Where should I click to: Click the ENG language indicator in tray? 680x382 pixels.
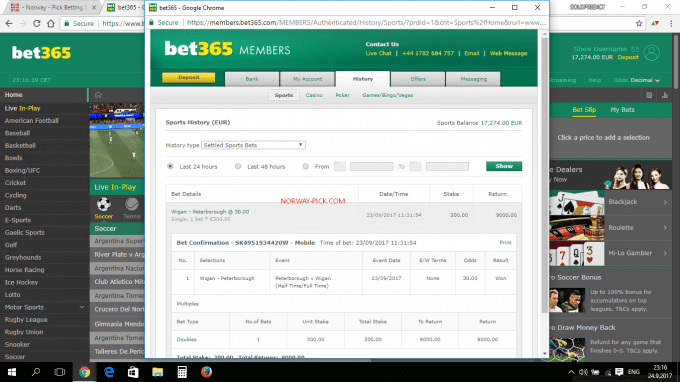click(x=634, y=372)
